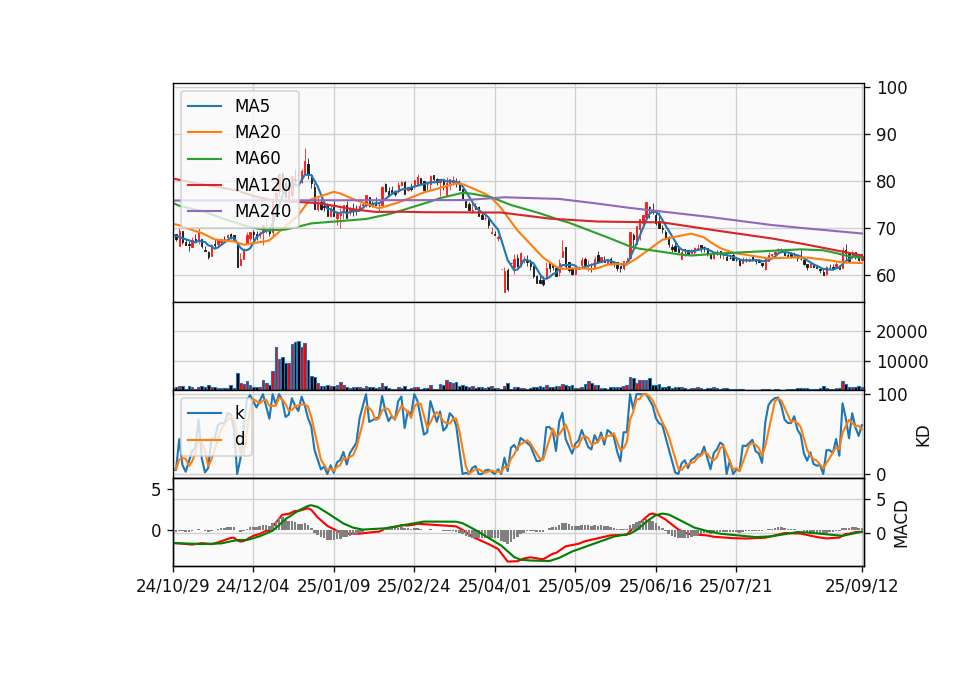Click the left-side MACD axis value 0

tap(156, 531)
